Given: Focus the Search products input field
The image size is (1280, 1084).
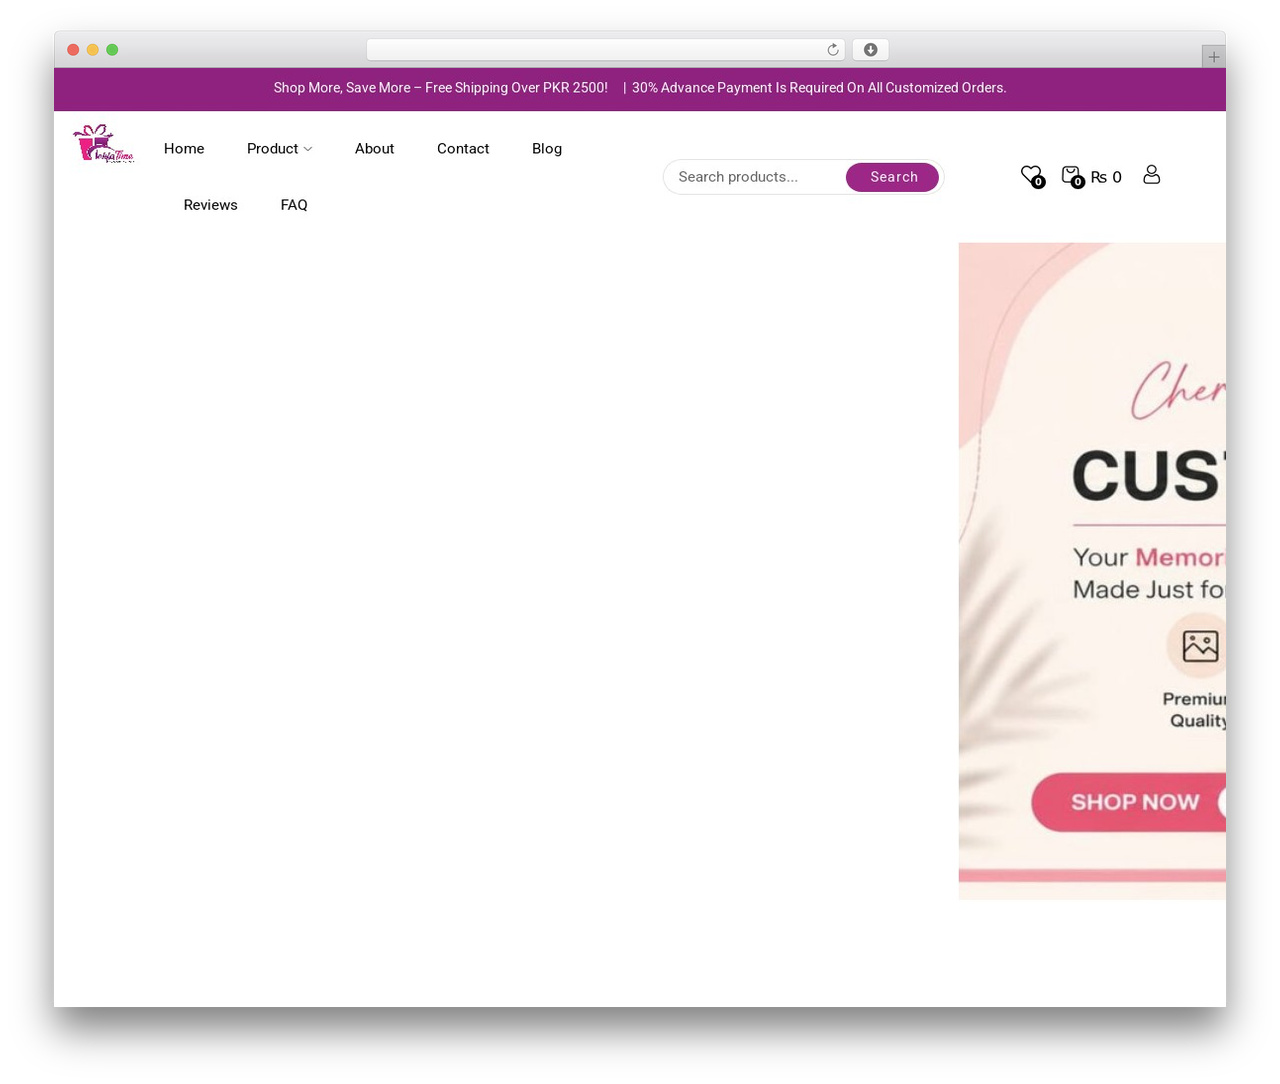Looking at the screenshot, I should (x=755, y=177).
